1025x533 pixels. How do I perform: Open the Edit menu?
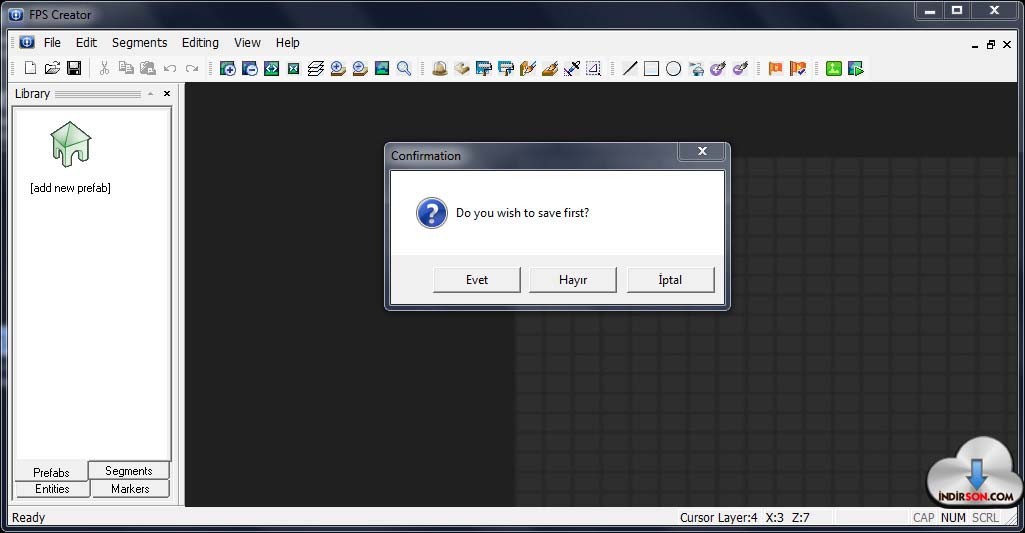click(x=86, y=43)
